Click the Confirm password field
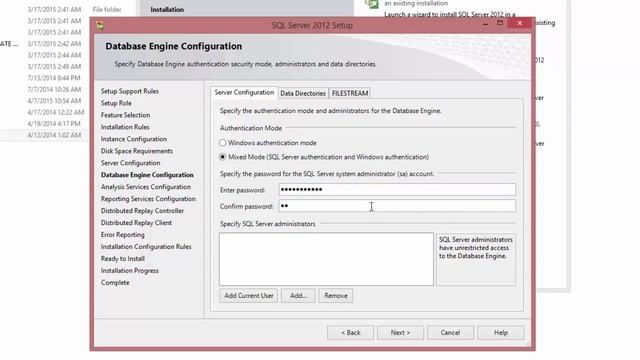This screenshot has width=640, height=360. (x=397, y=206)
